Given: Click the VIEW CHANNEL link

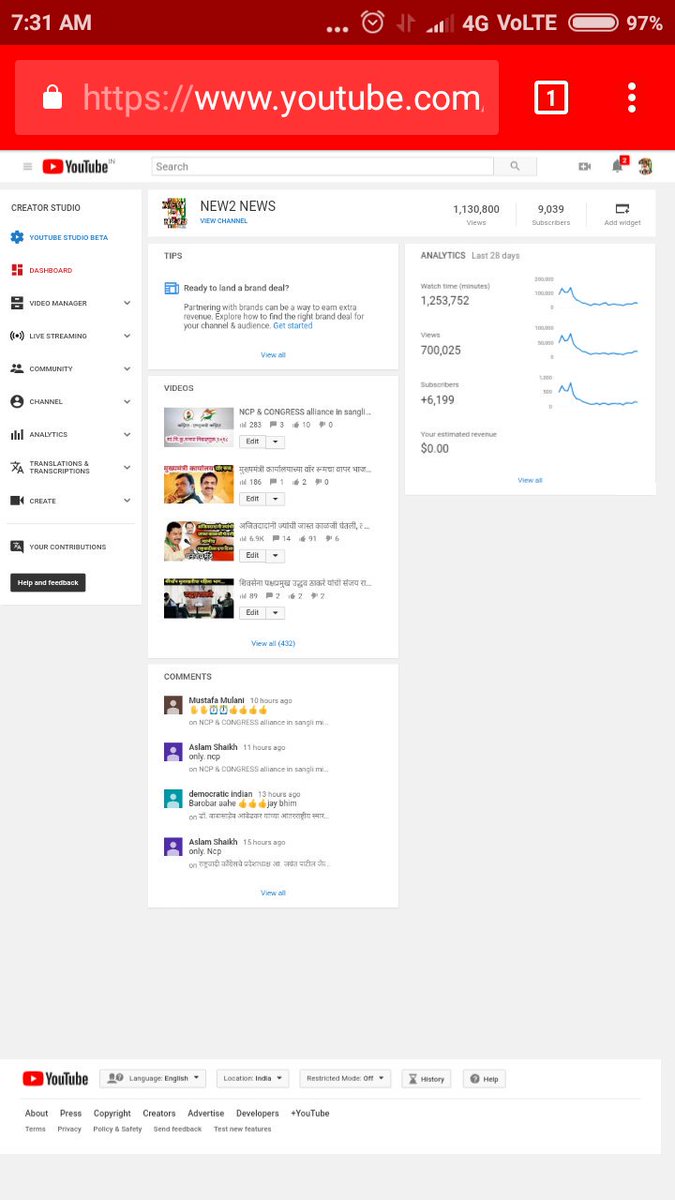Looking at the screenshot, I should pos(224,221).
